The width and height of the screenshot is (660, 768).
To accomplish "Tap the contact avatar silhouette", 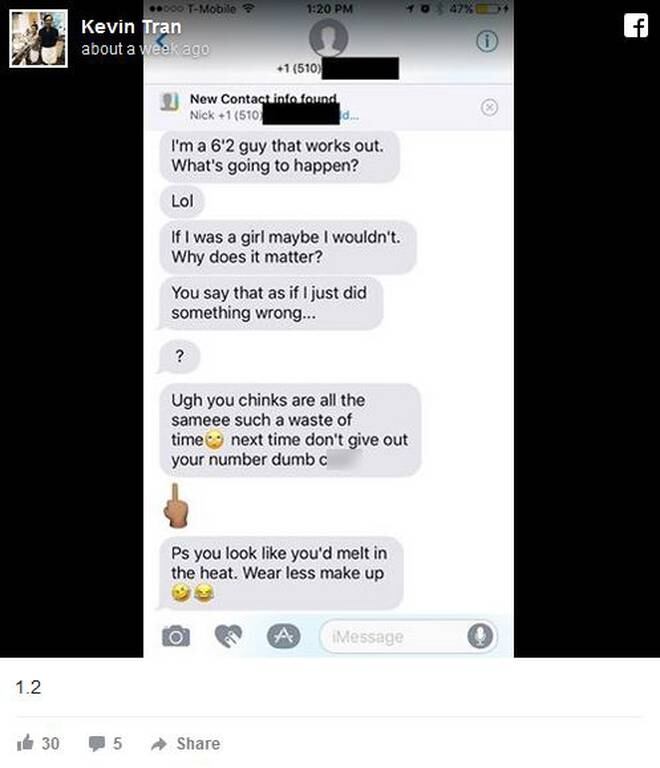I will point(329,38).
